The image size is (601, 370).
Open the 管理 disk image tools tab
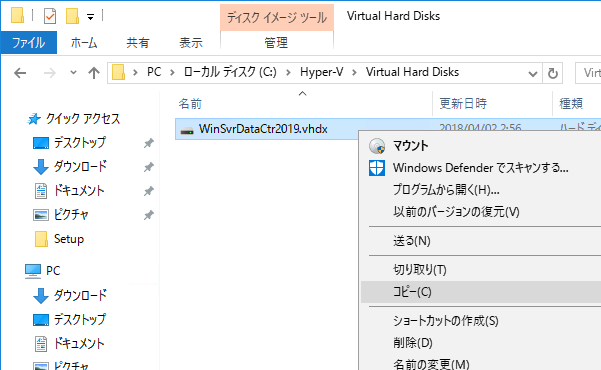click(276, 42)
